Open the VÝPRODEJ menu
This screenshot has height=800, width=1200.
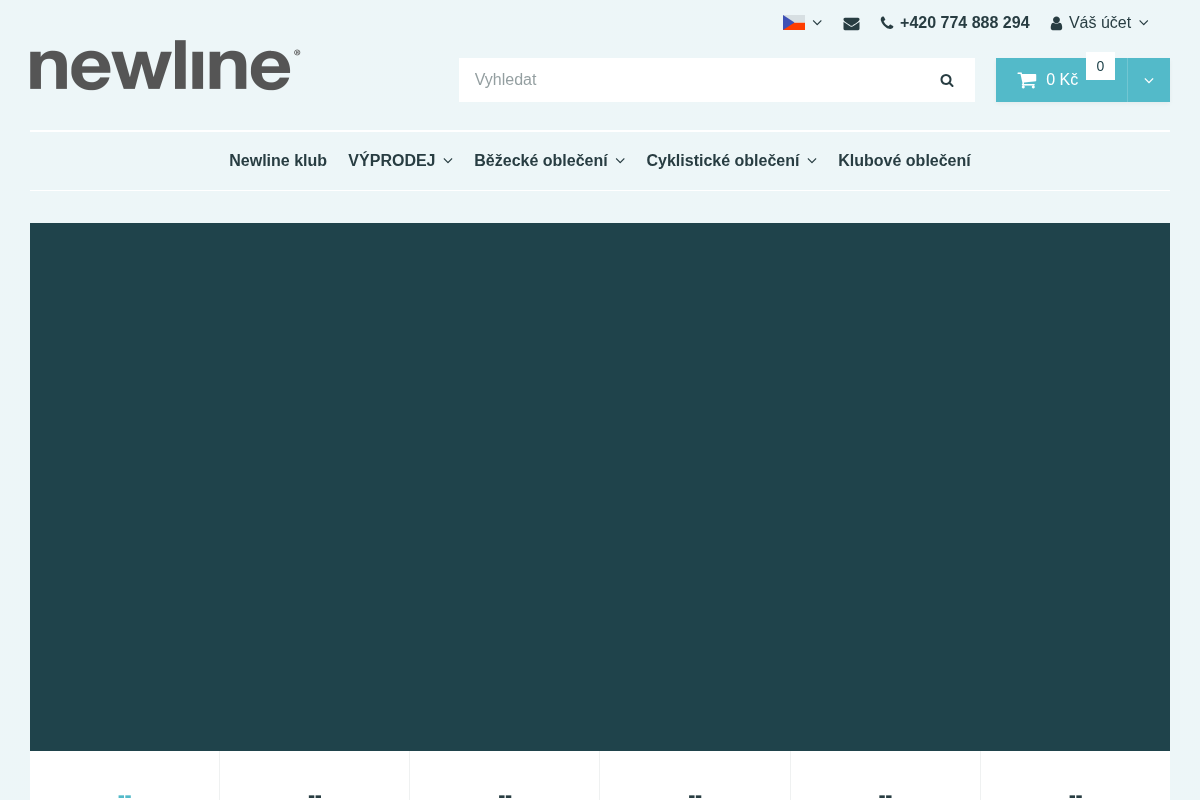click(x=400, y=161)
